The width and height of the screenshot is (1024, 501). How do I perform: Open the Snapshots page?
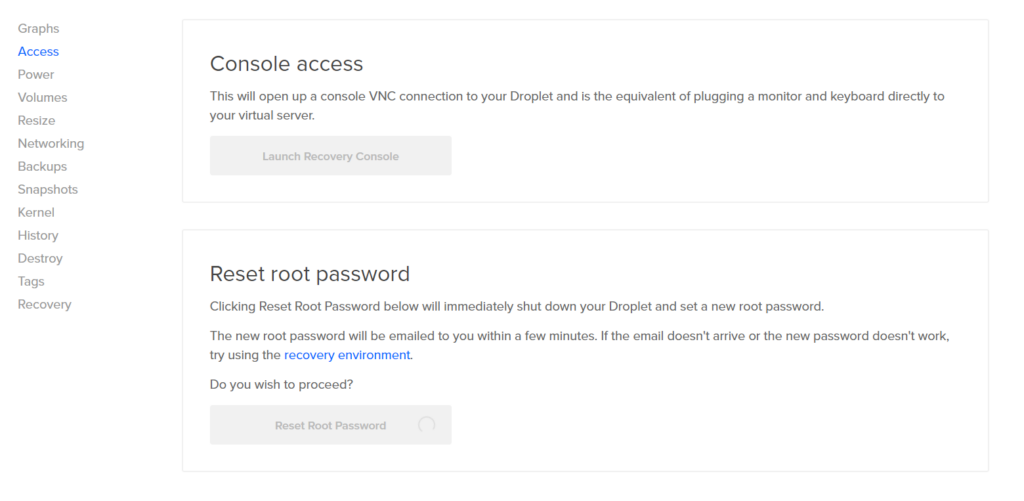tap(48, 189)
